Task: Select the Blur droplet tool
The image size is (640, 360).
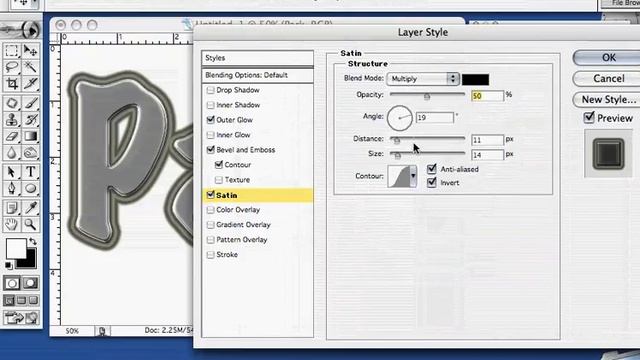Action: coord(12,153)
